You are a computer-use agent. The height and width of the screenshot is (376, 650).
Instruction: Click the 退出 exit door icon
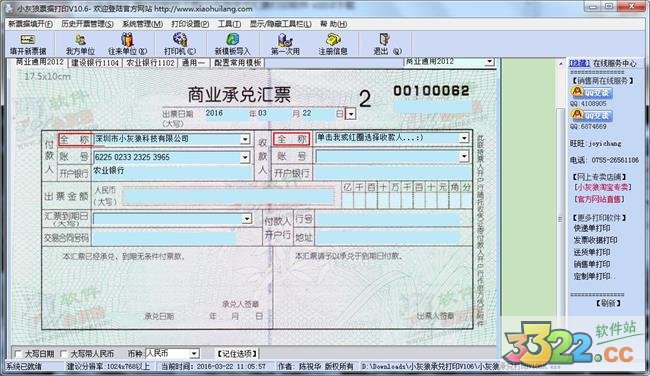tap(386, 44)
